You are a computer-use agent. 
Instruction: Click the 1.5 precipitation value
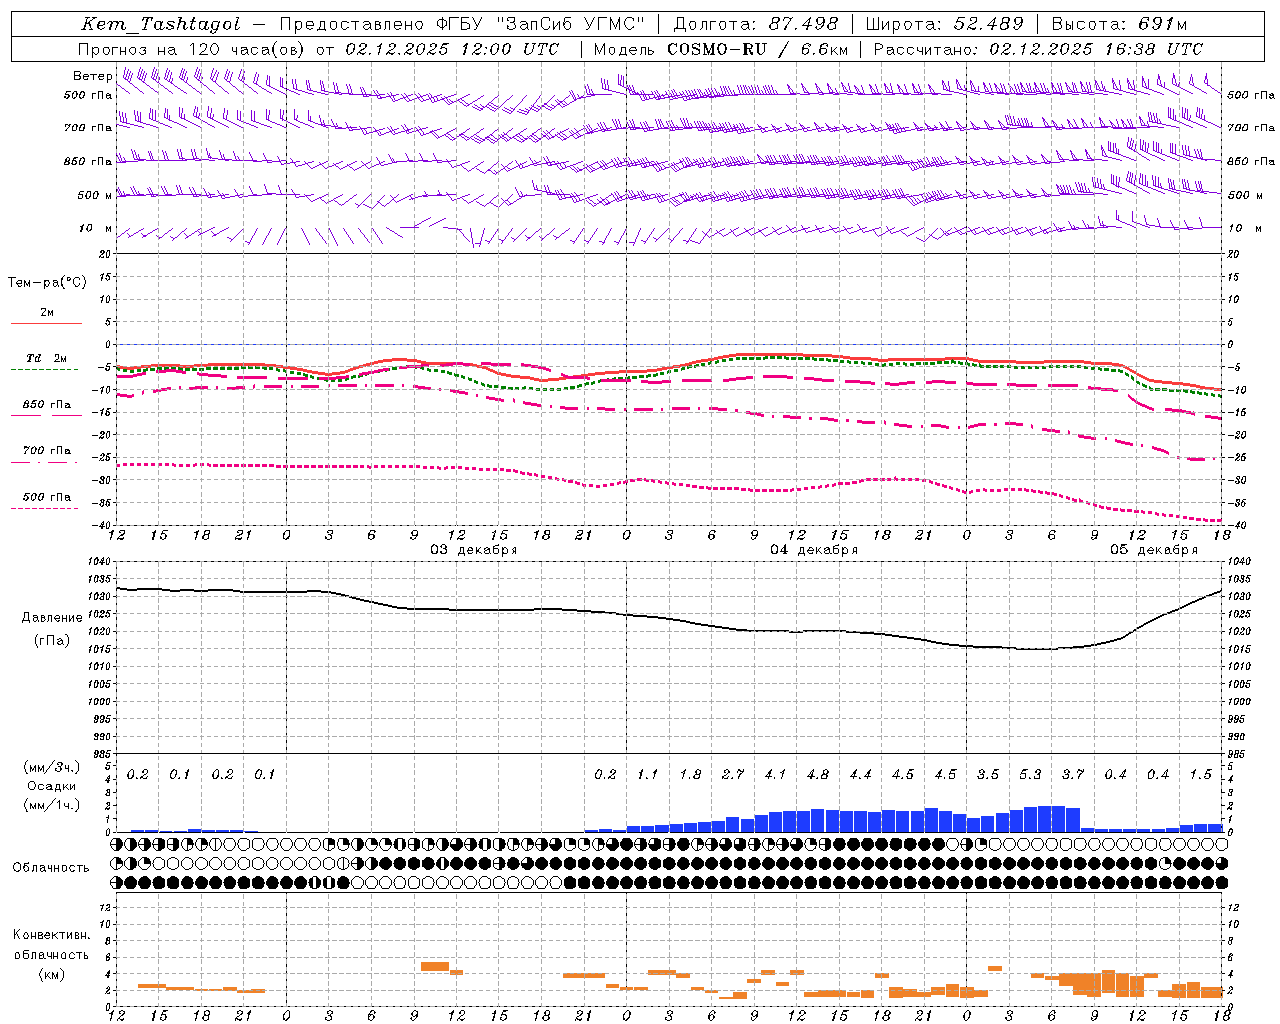(1200, 775)
